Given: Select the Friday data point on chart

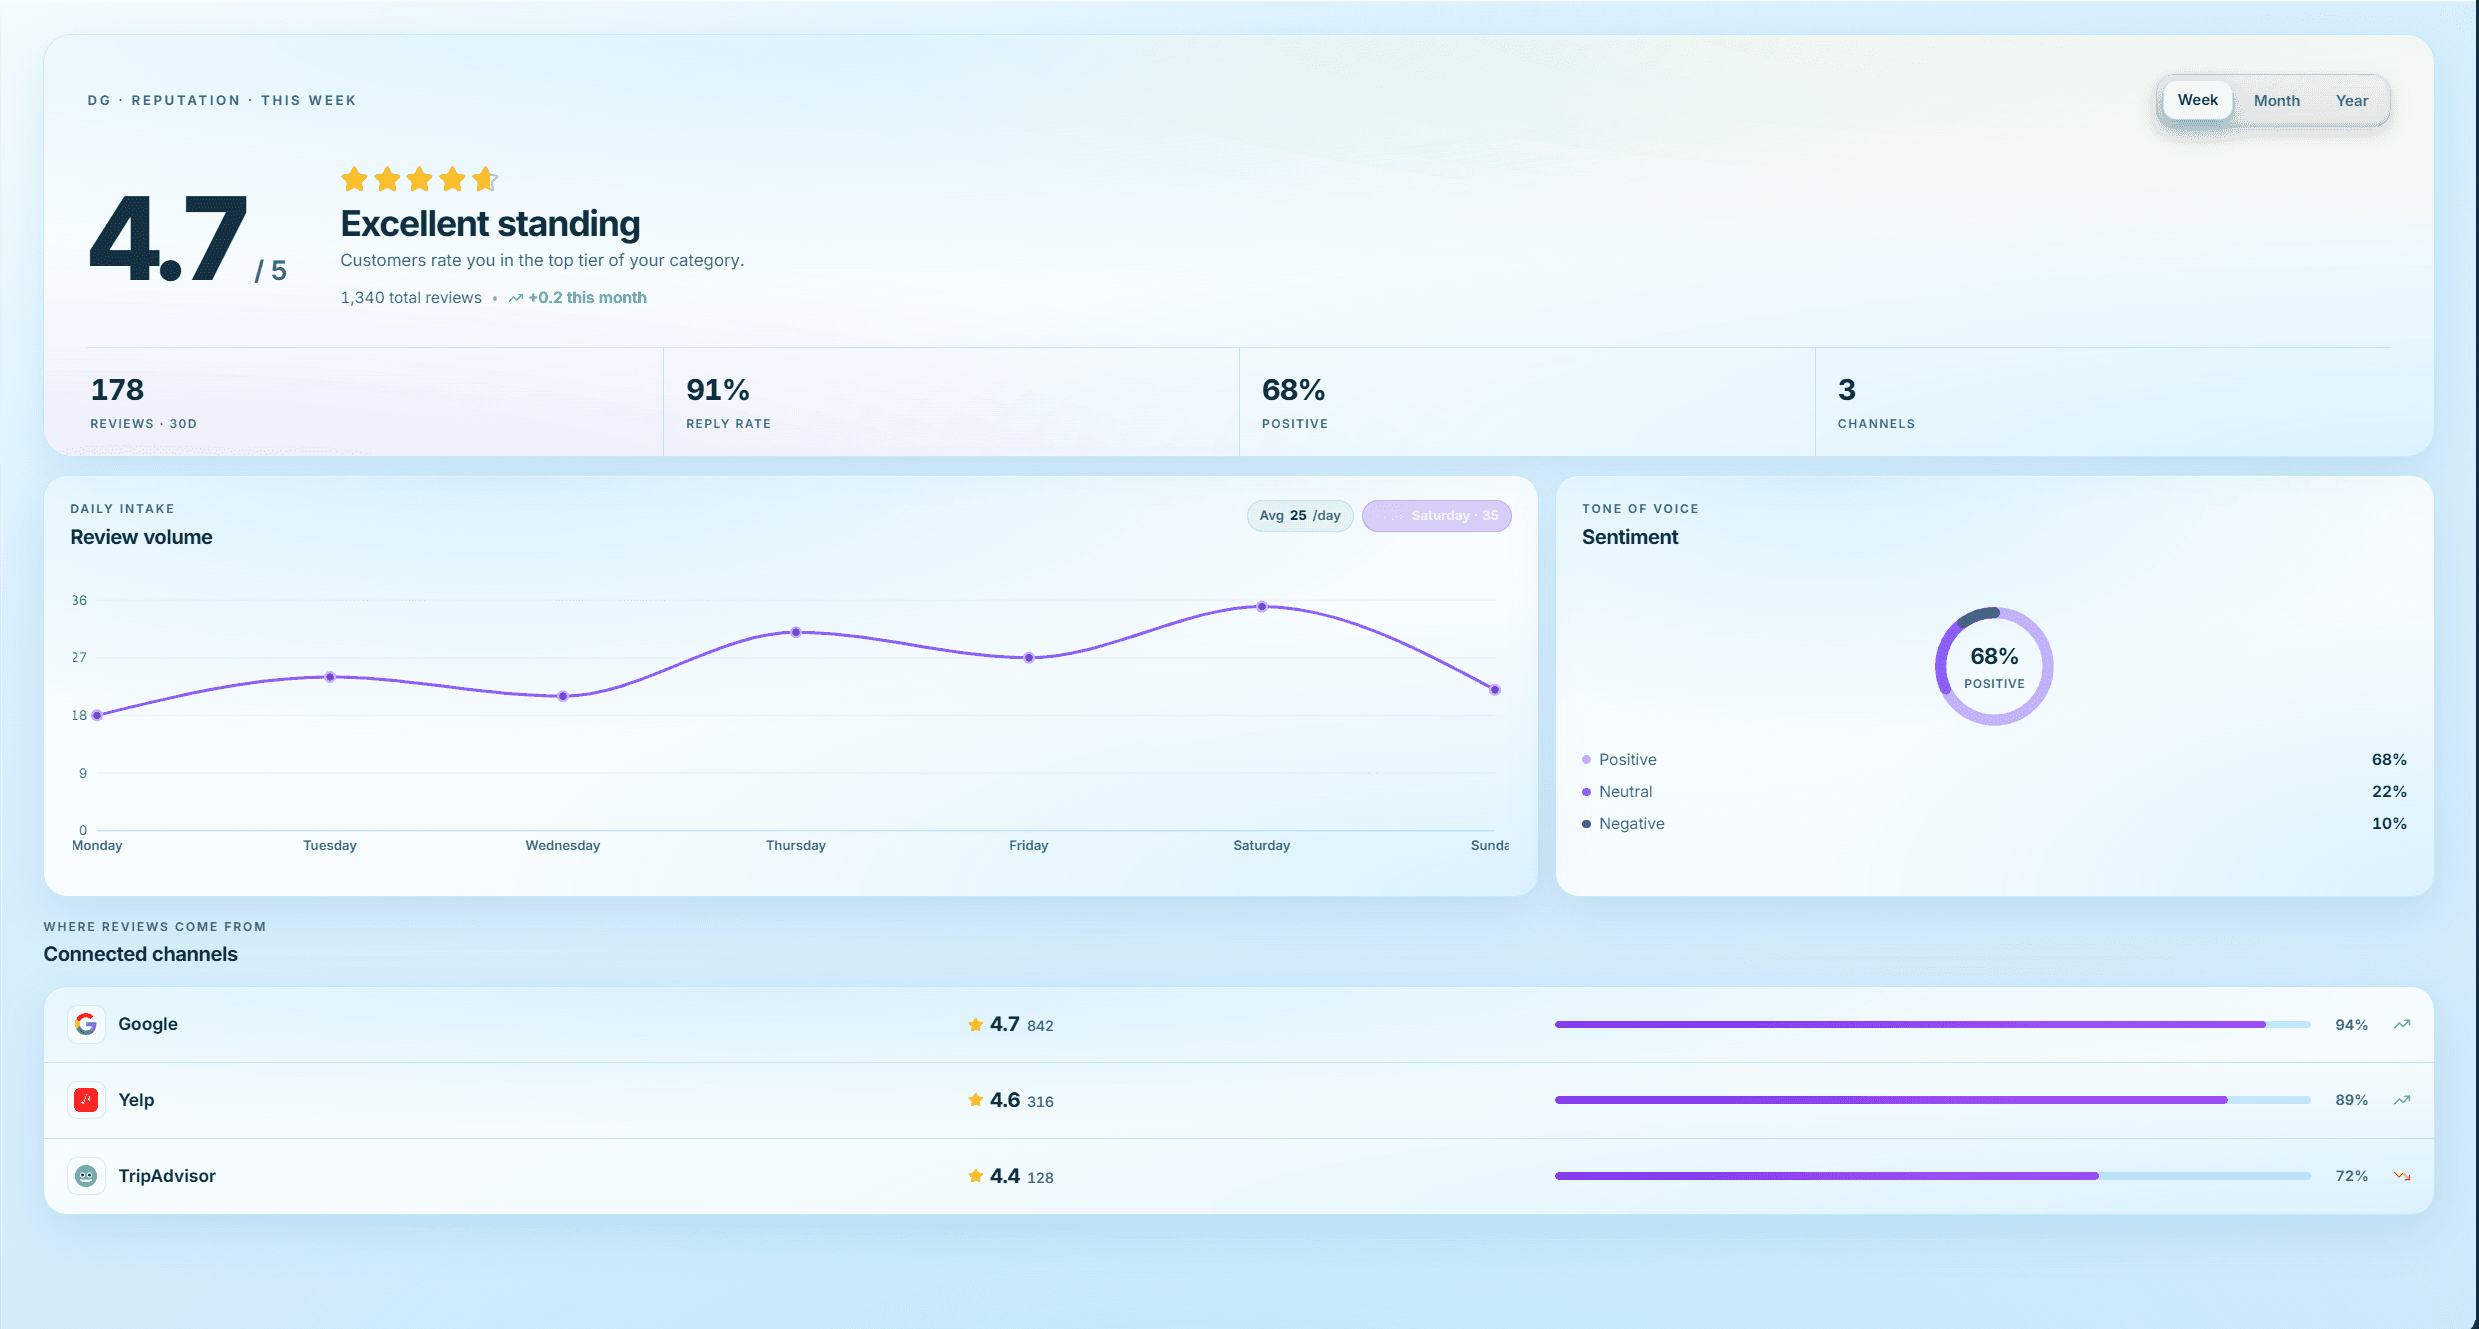Looking at the screenshot, I should click(1029, 658).
